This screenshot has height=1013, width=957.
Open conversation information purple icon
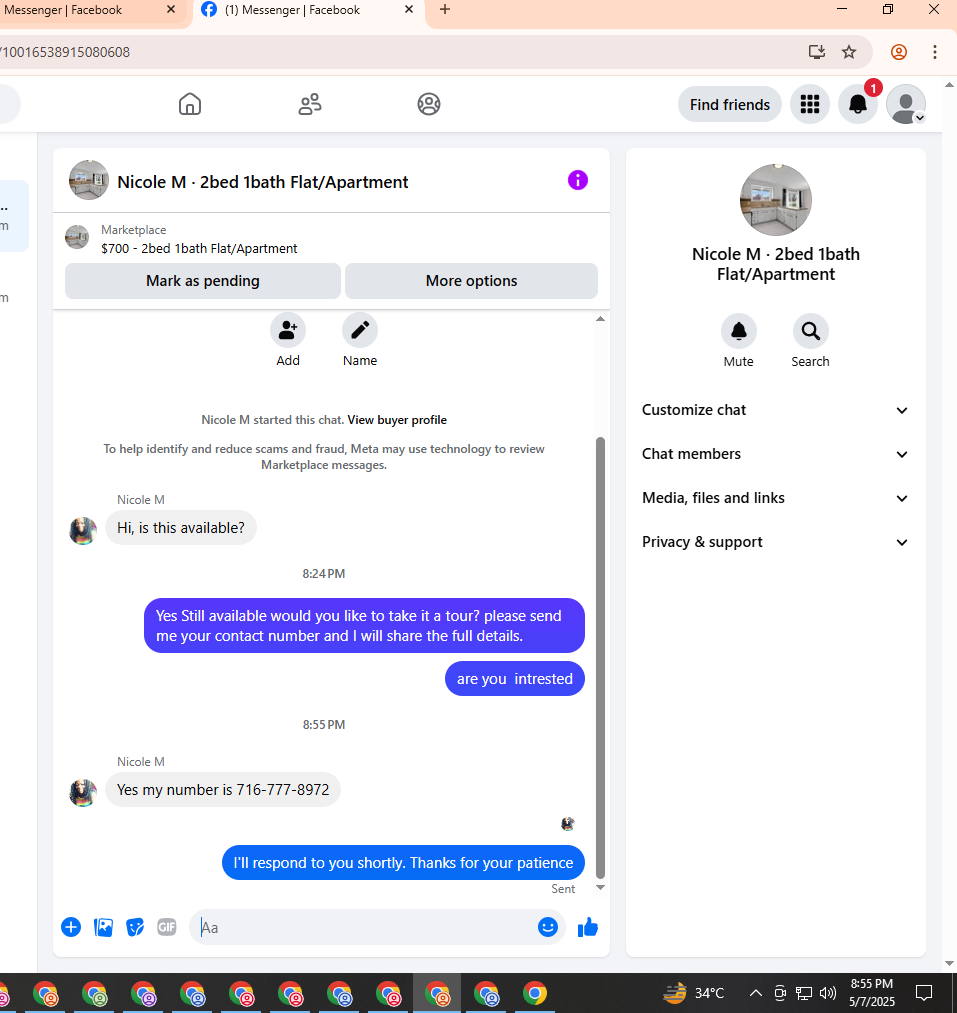click(578, 180)
